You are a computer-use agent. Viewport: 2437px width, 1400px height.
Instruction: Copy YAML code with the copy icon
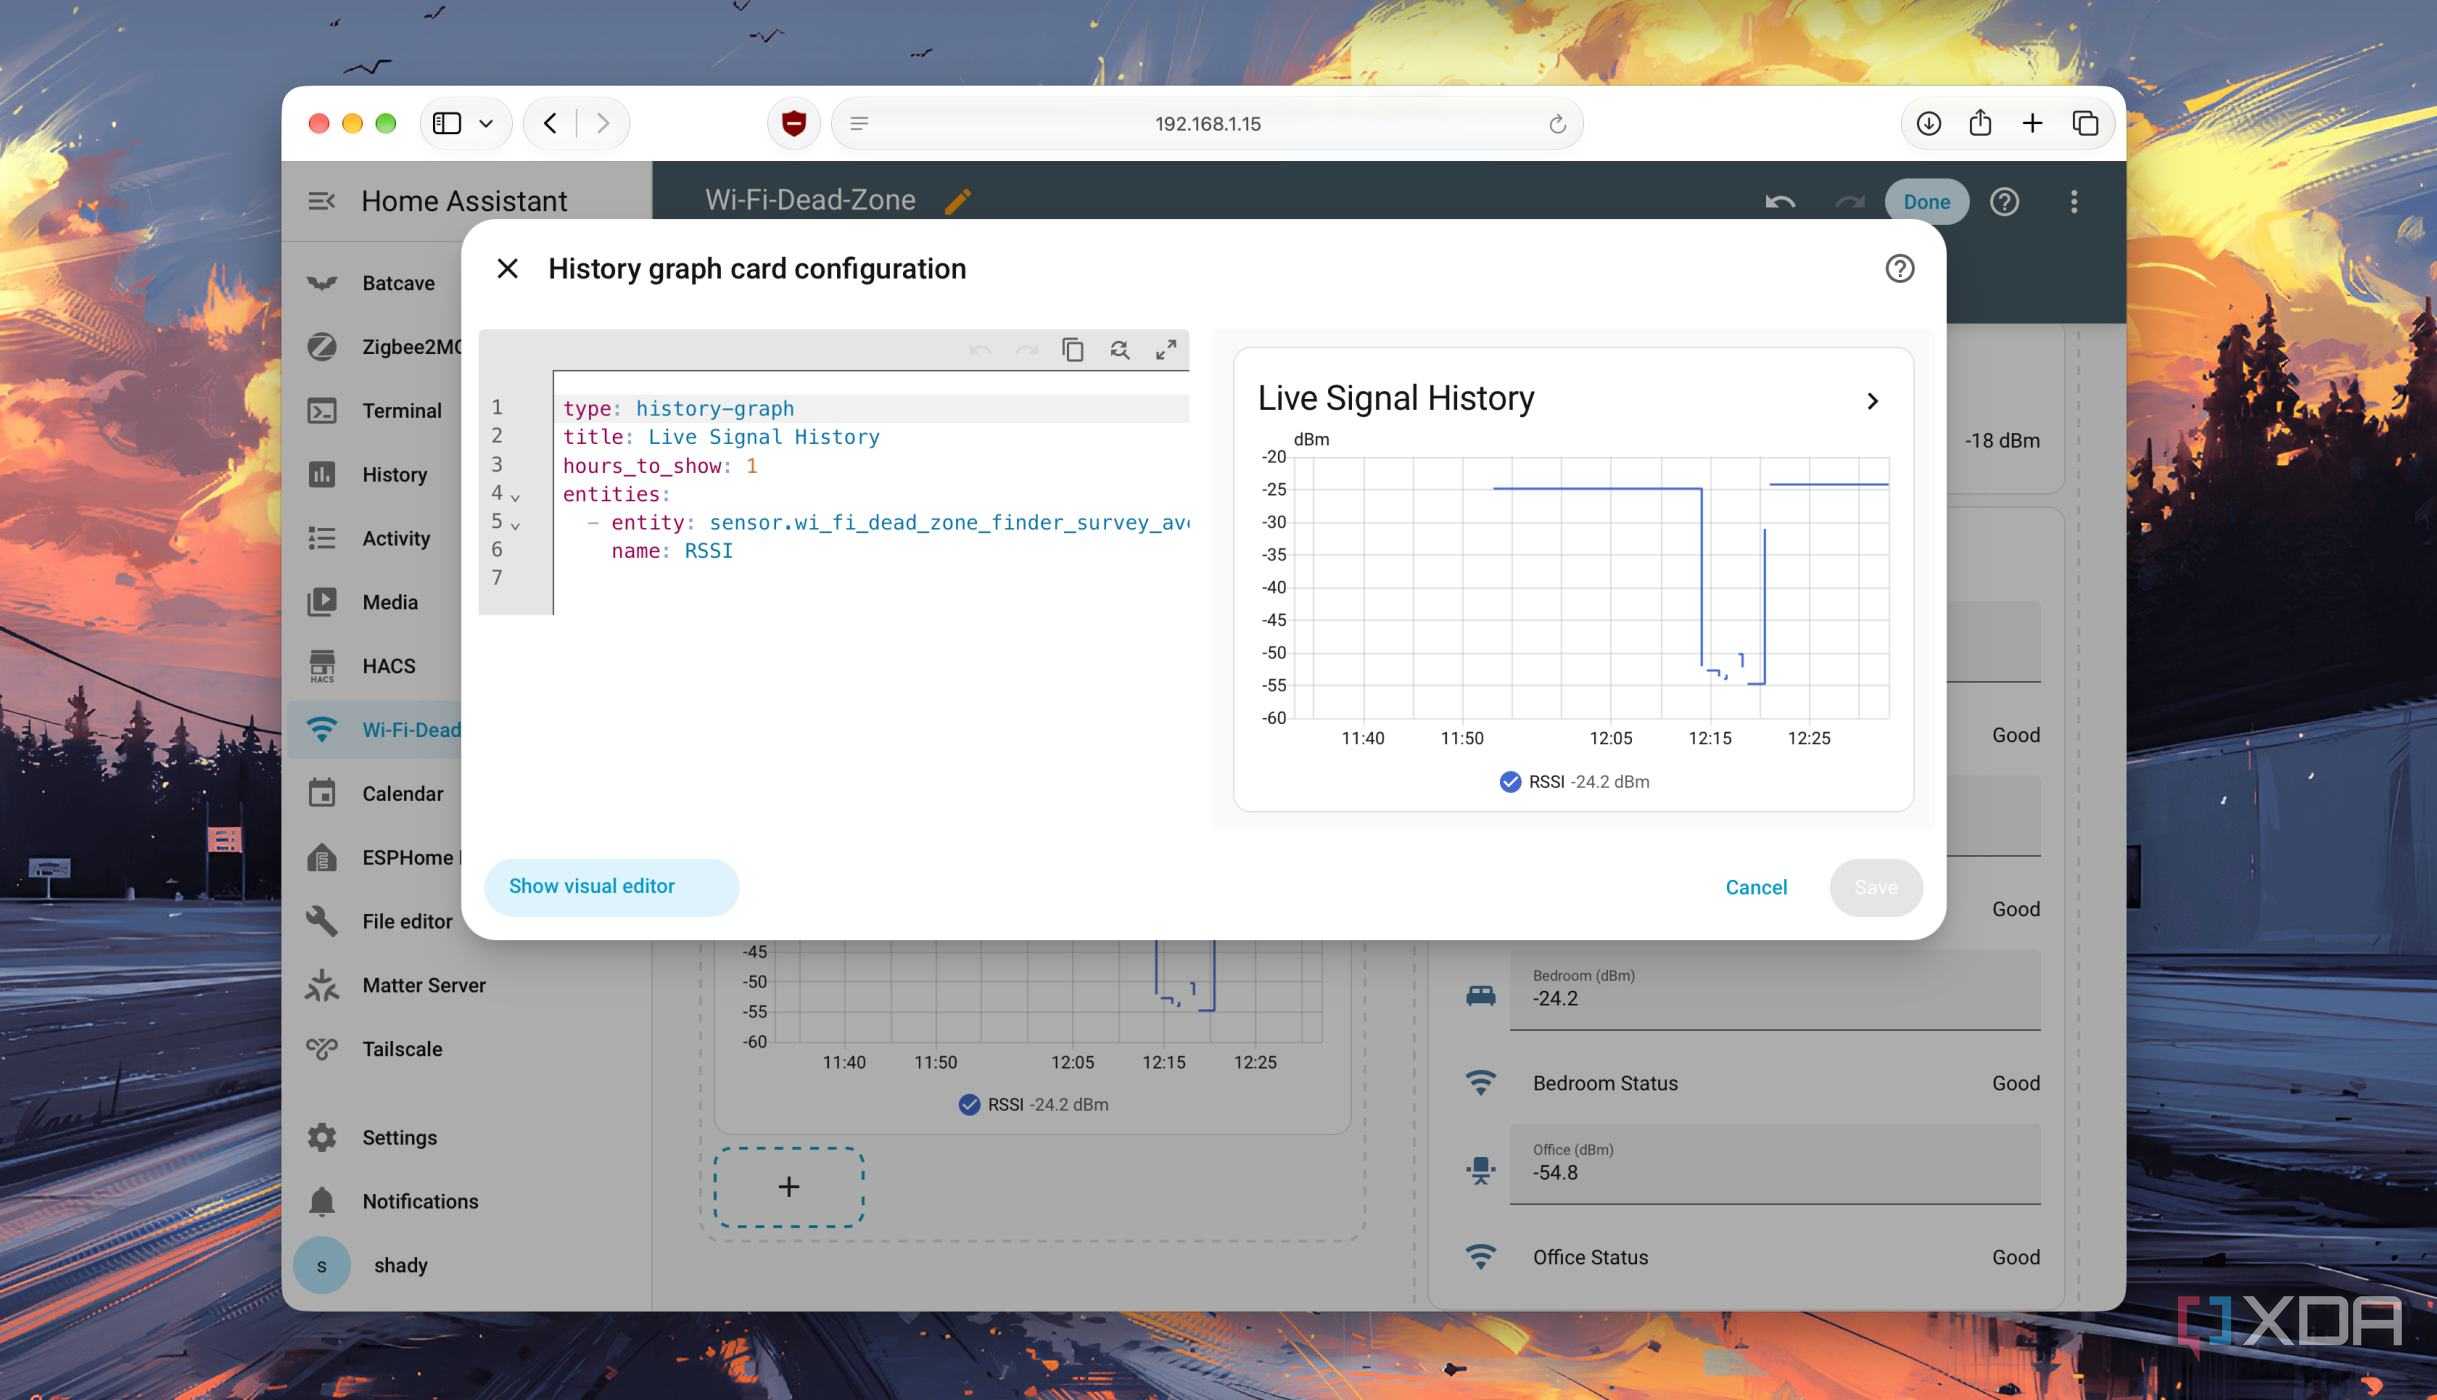point(1072,349)
